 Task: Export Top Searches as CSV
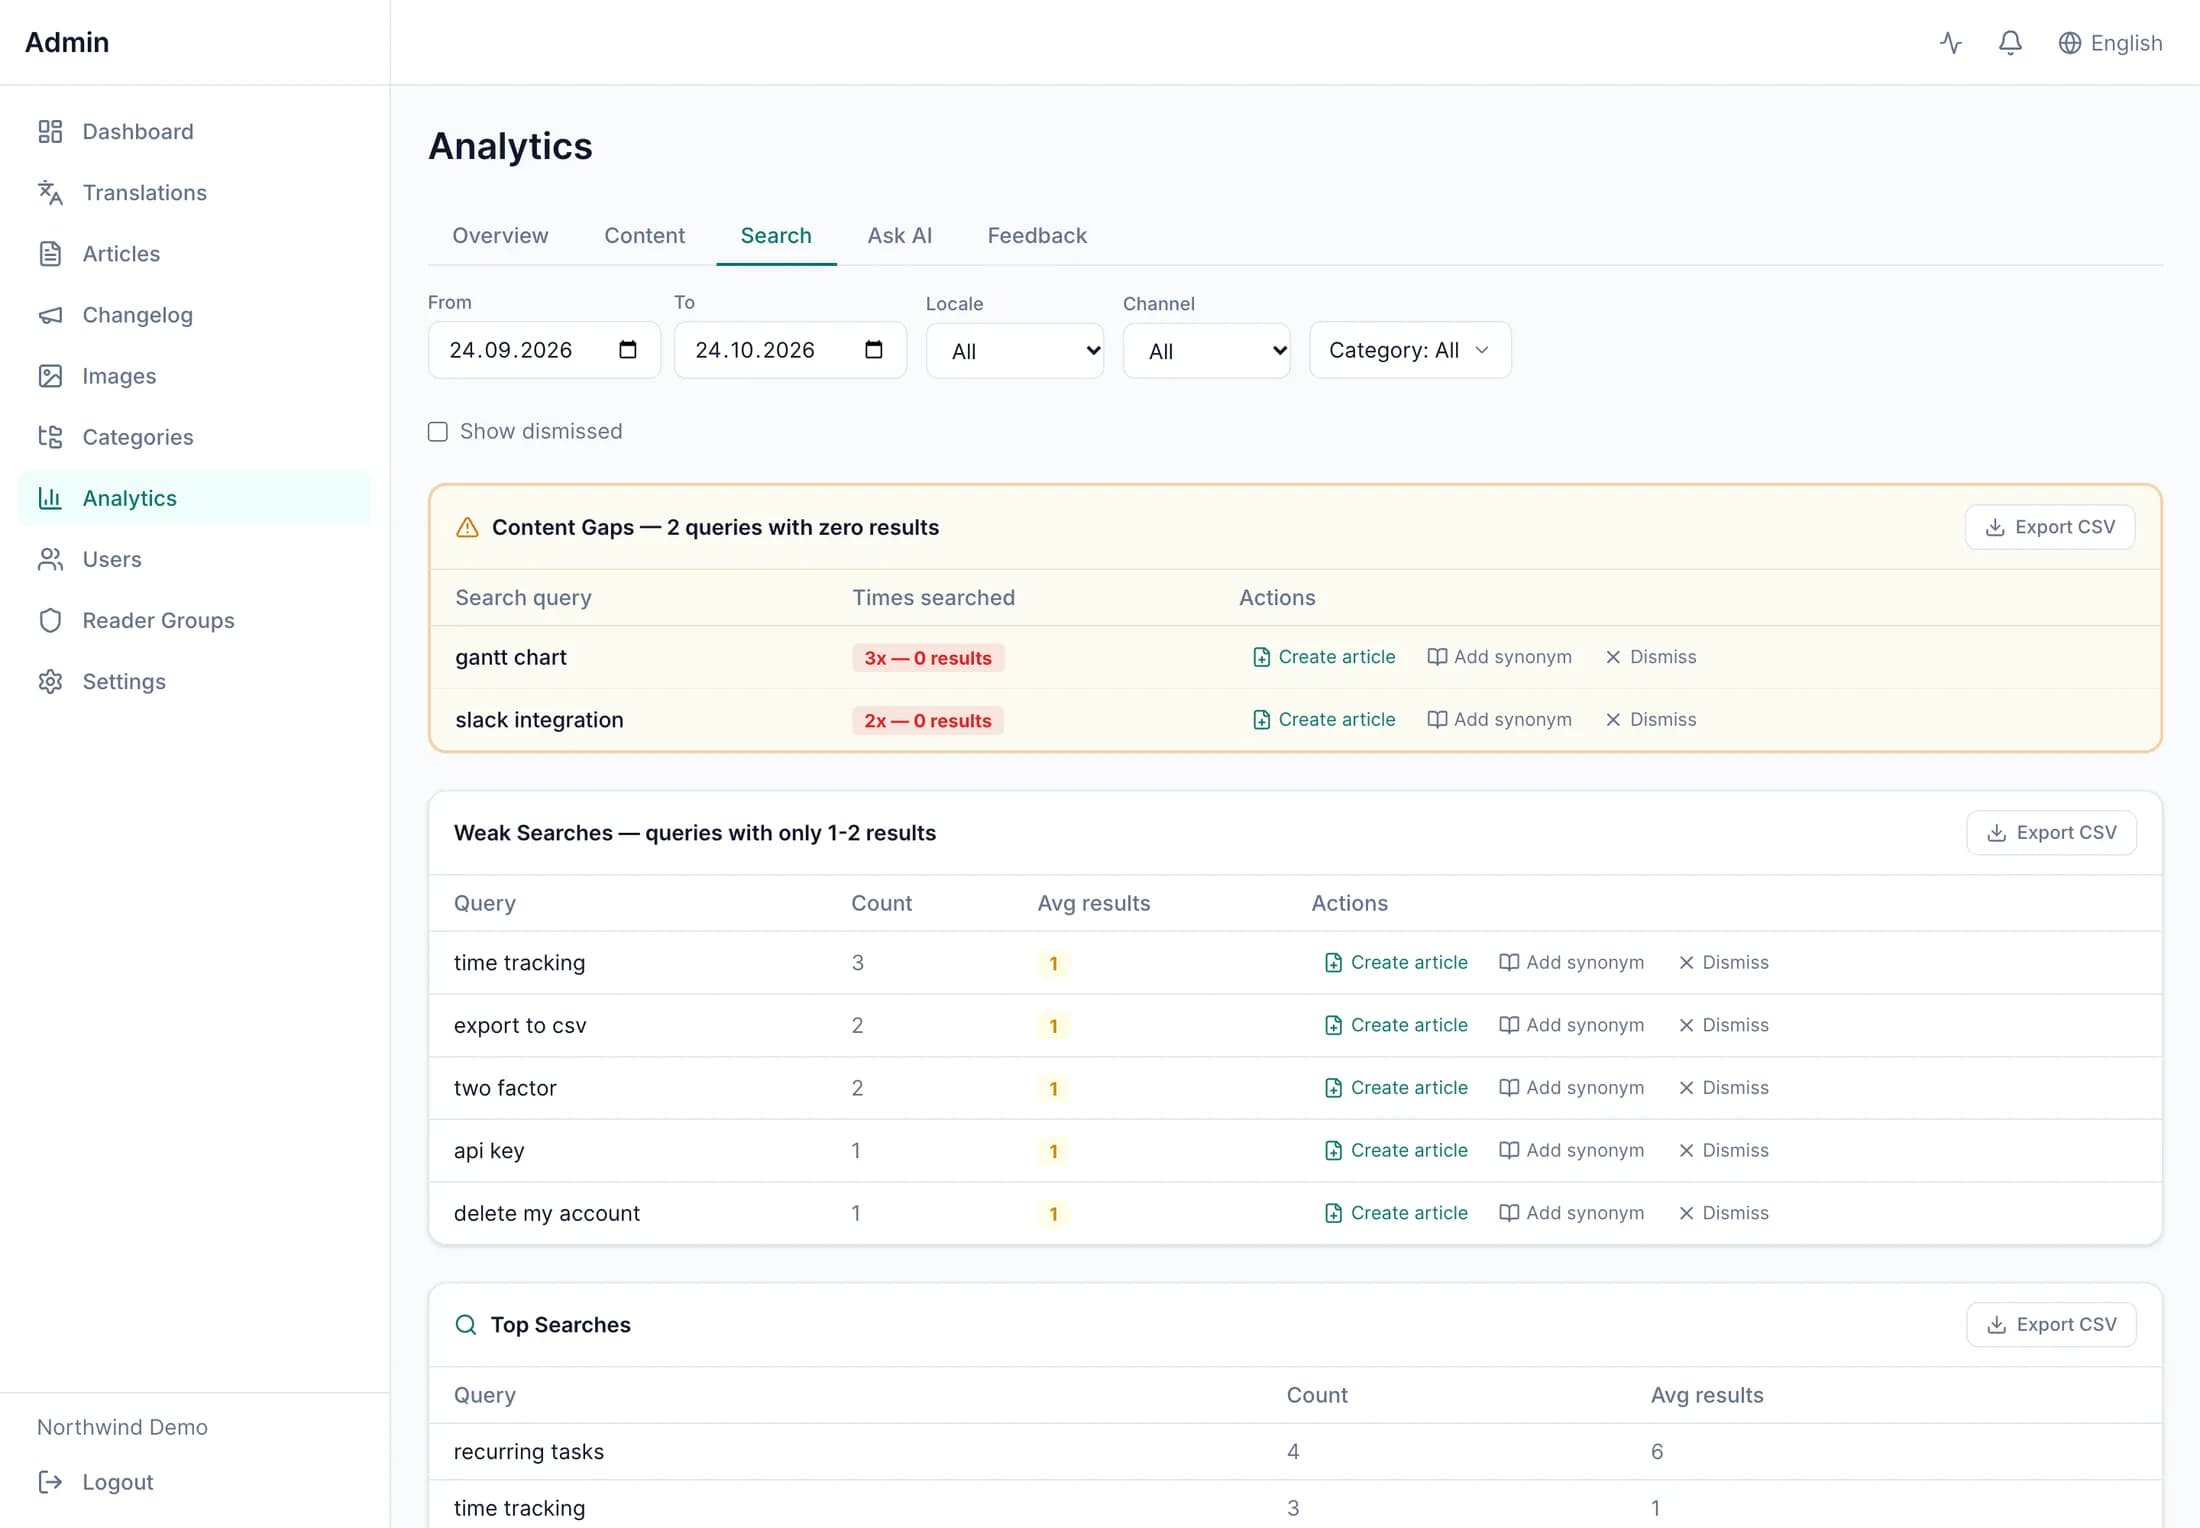coord(2051,1324)
